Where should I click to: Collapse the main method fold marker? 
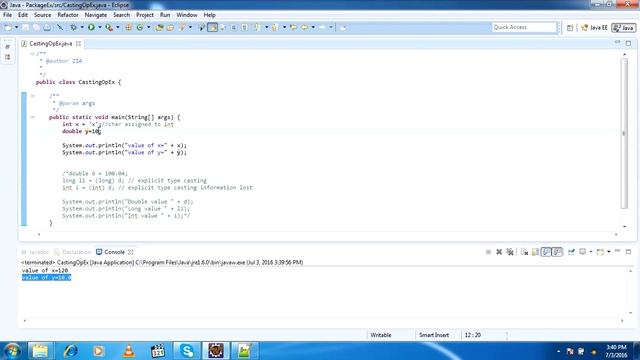pyautogui.click(x=33, y=117)
